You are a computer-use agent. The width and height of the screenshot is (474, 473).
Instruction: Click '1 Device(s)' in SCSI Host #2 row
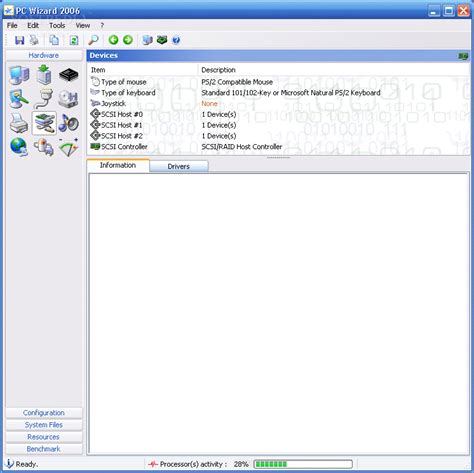(219, 136)
